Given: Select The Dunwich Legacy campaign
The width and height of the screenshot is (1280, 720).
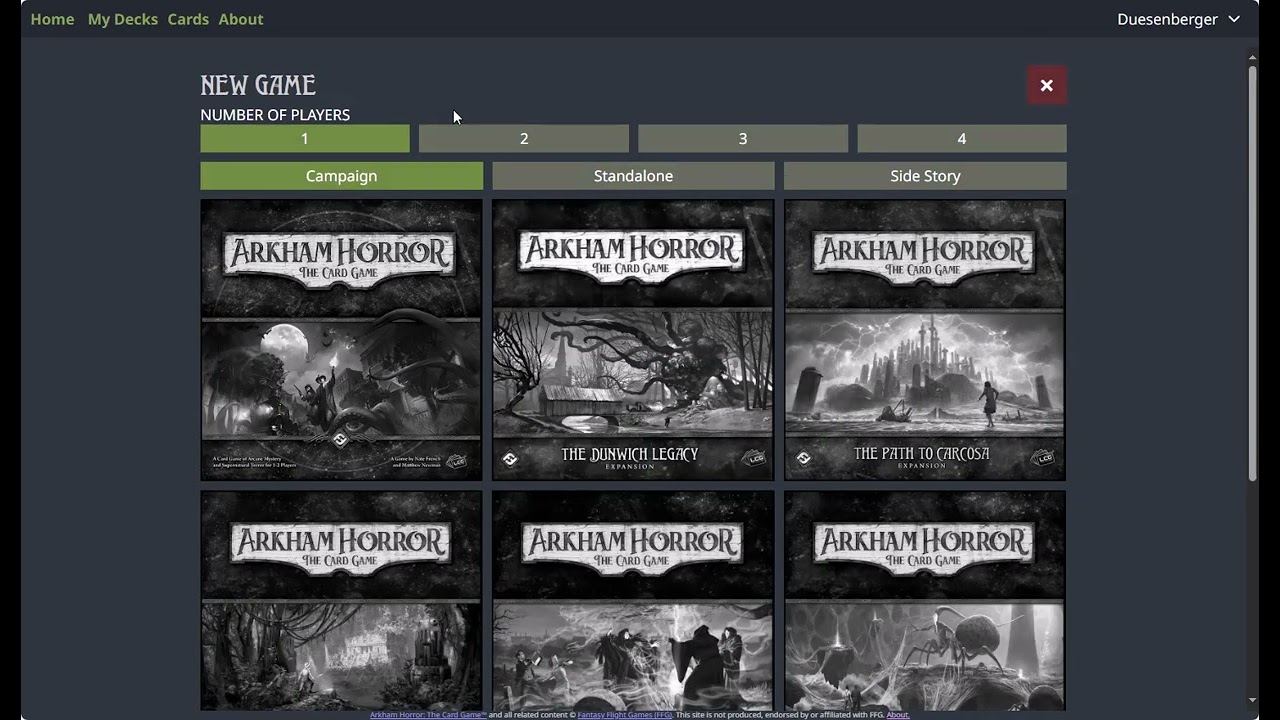Looking at the screenshot, I should (633, 340).
